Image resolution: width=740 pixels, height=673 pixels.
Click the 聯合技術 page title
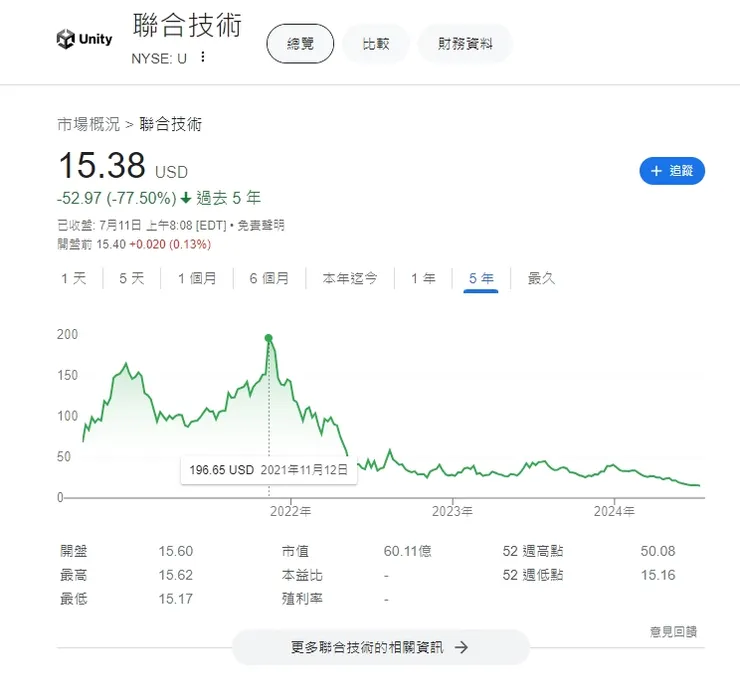click(x=187, y=25)
